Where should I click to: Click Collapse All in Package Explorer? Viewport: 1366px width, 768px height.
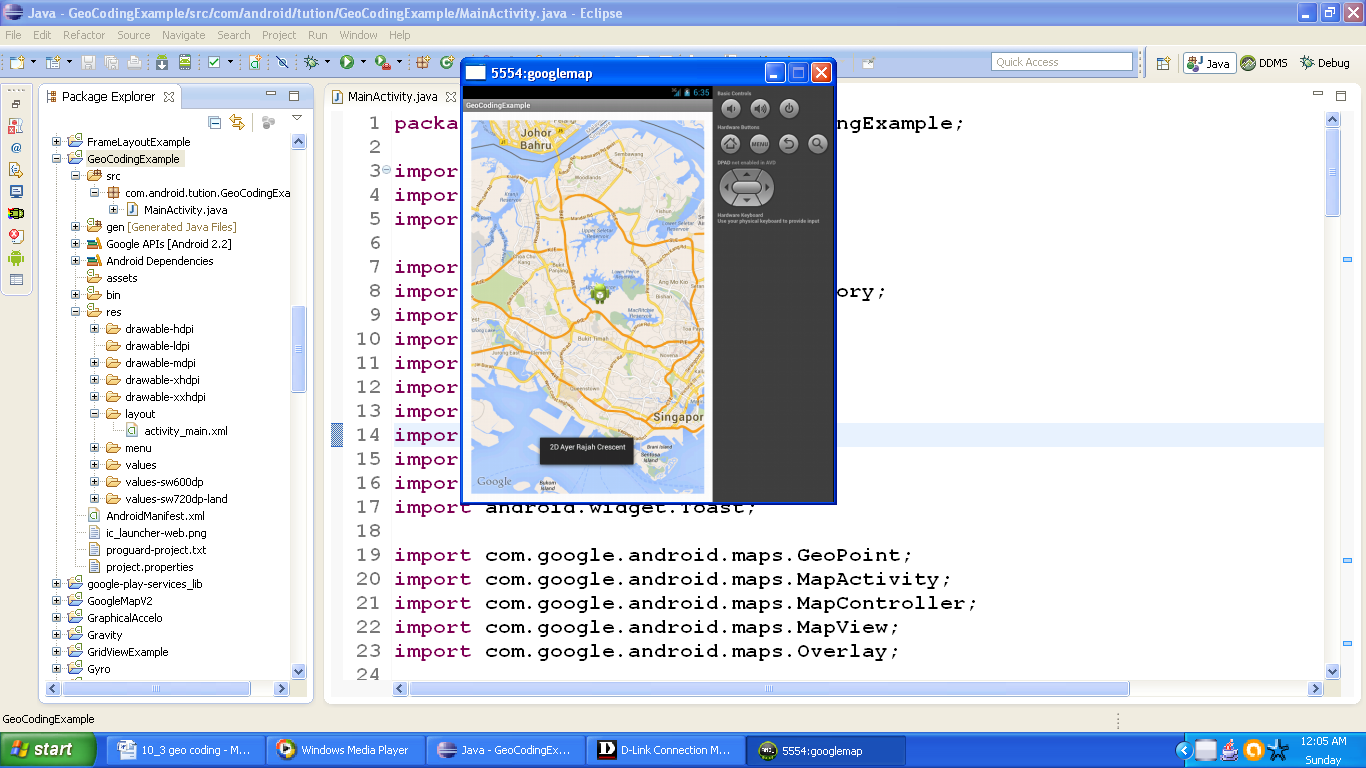pyautogui.click(x=214, y=122)
